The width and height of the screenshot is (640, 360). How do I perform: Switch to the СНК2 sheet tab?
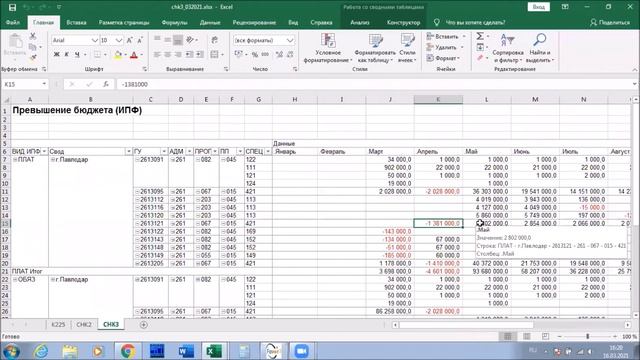(x=84, y=325)
